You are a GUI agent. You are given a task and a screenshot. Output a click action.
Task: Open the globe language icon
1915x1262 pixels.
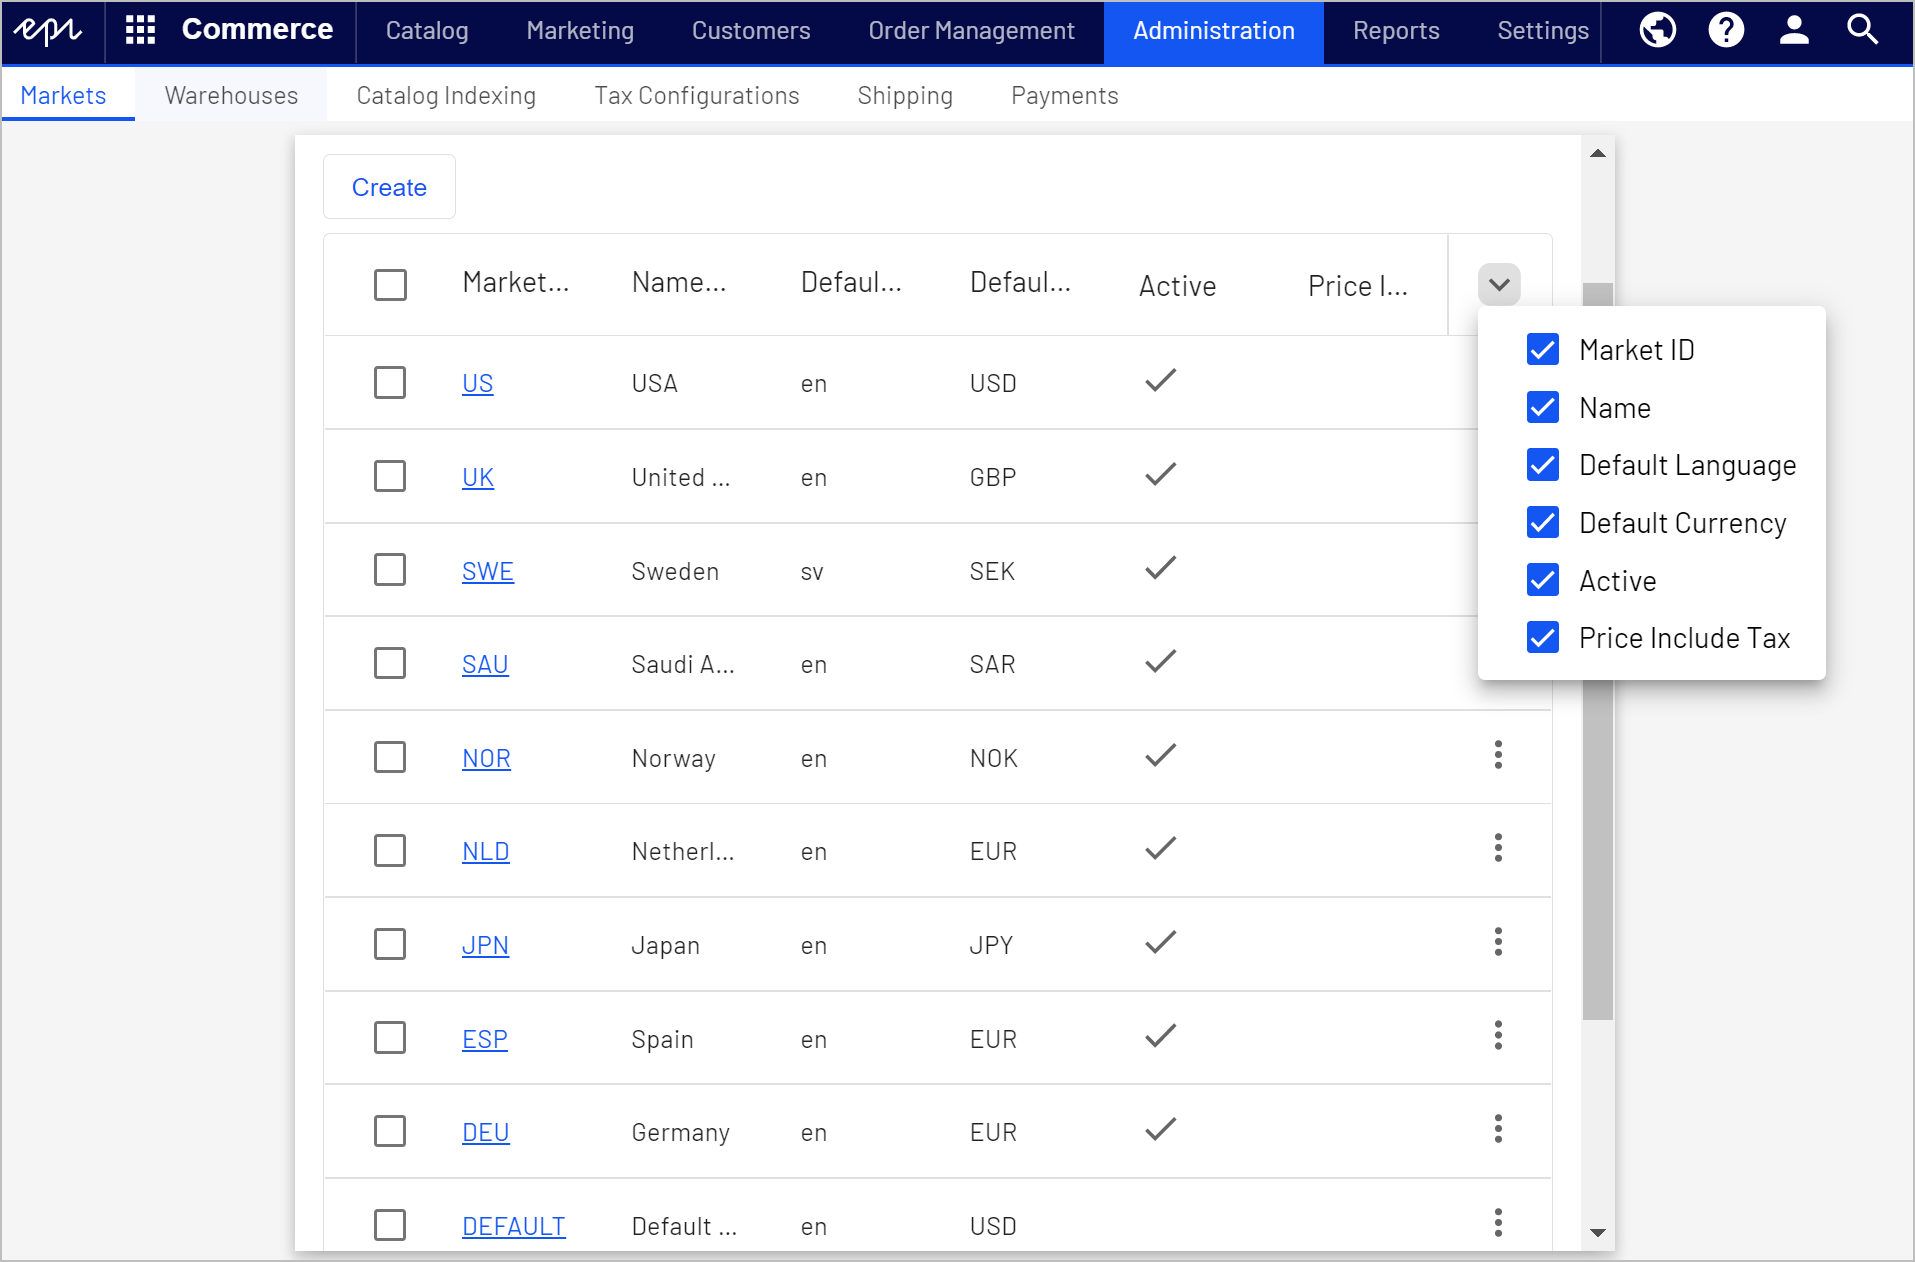point(1657,30)
